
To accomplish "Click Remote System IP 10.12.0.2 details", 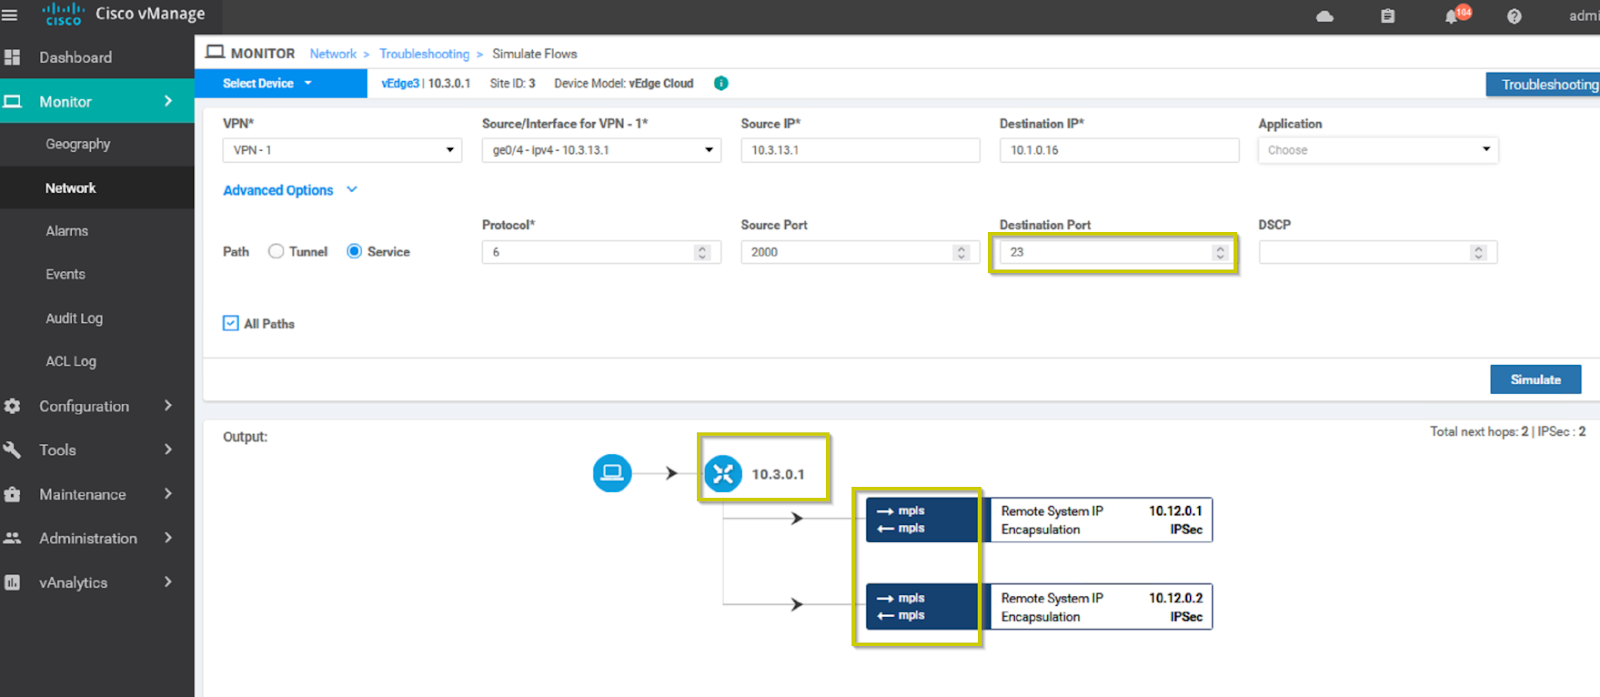I will click(1101, 607).
